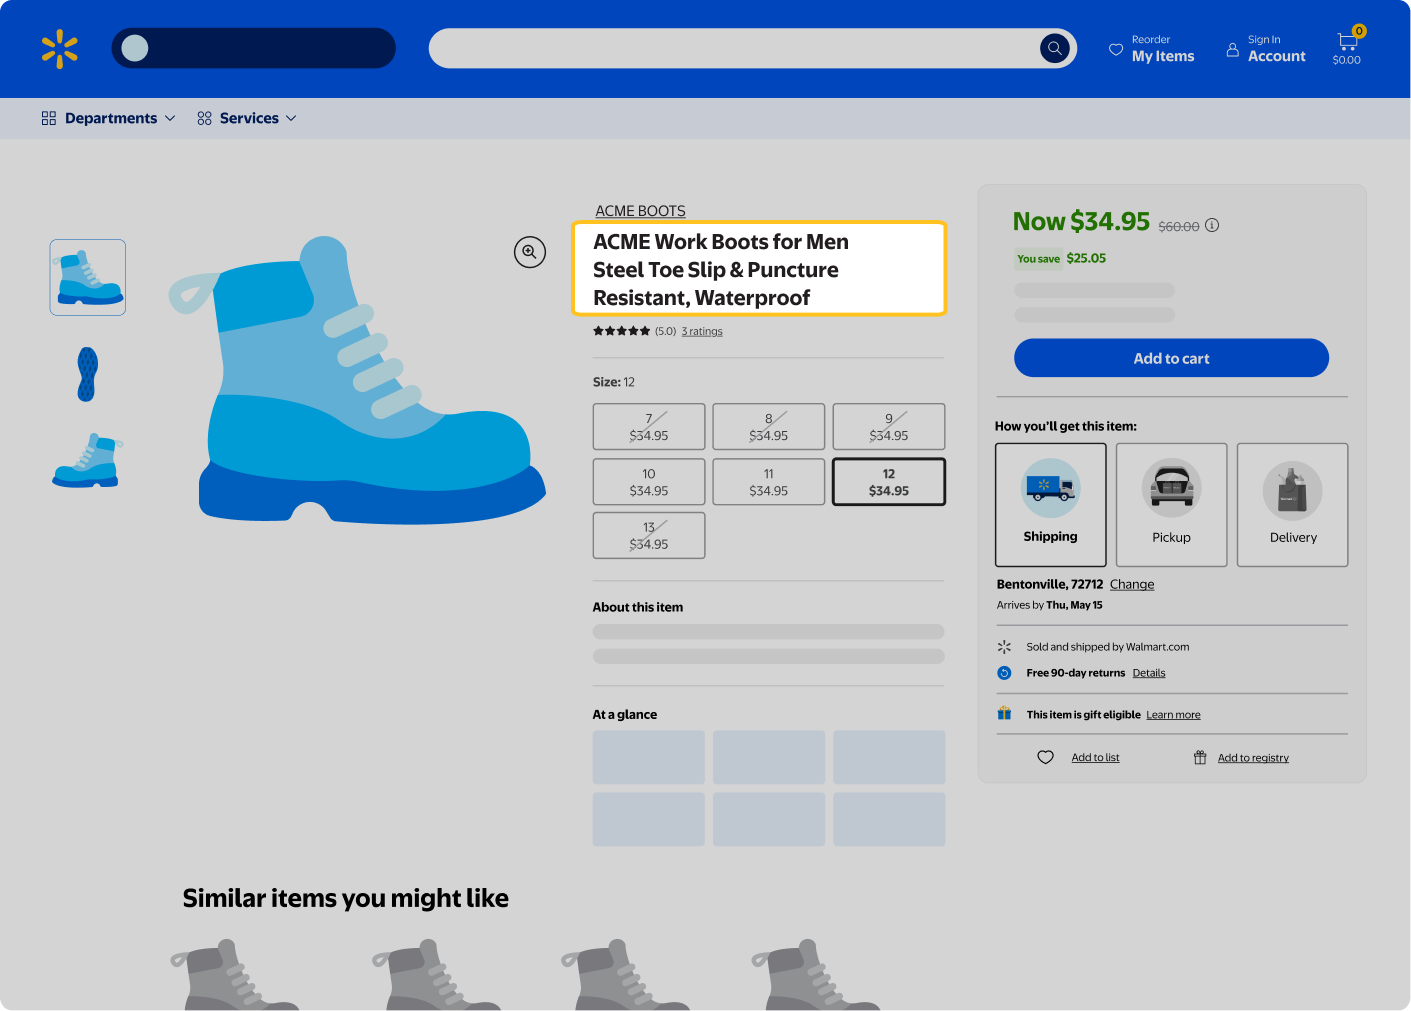Select the third boot thumbnail
Screen dimensions: 1411x1011
88,461
